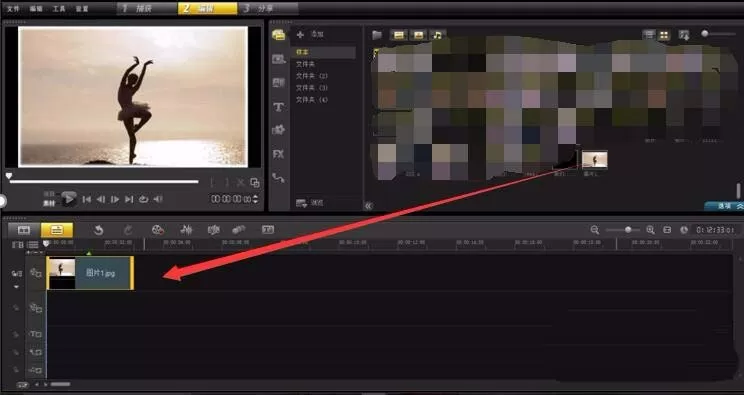Viewport: 744px width, 395px height.
Task: Switch library to thumbnail view
Action: 664,35
